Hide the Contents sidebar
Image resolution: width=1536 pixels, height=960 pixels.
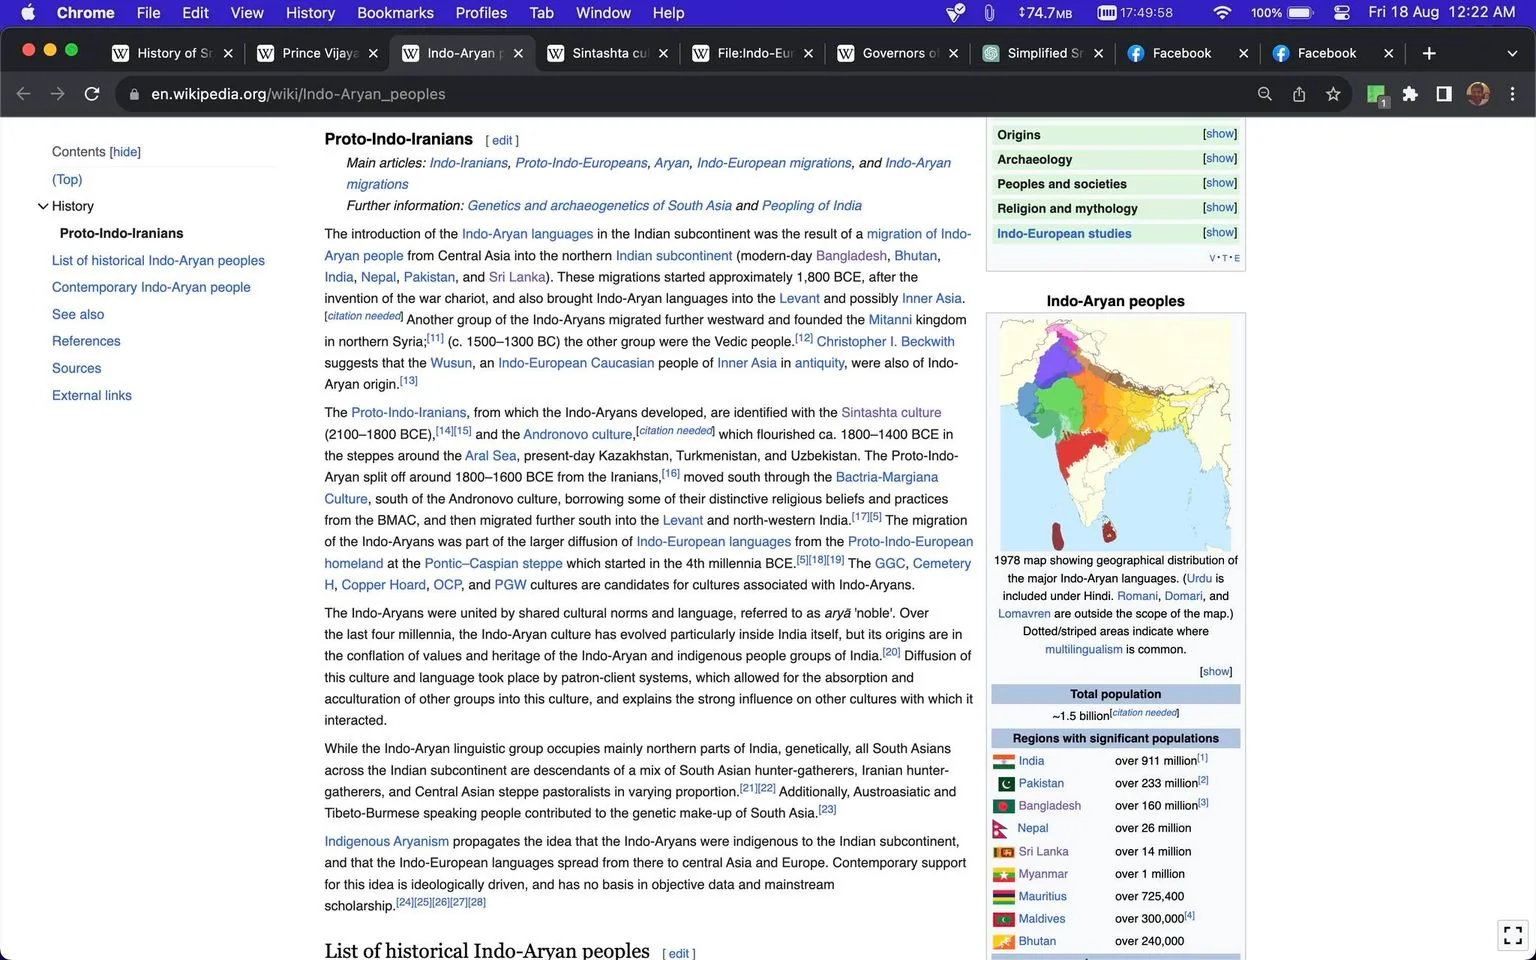pyautogui.click(x=125, y=152)
